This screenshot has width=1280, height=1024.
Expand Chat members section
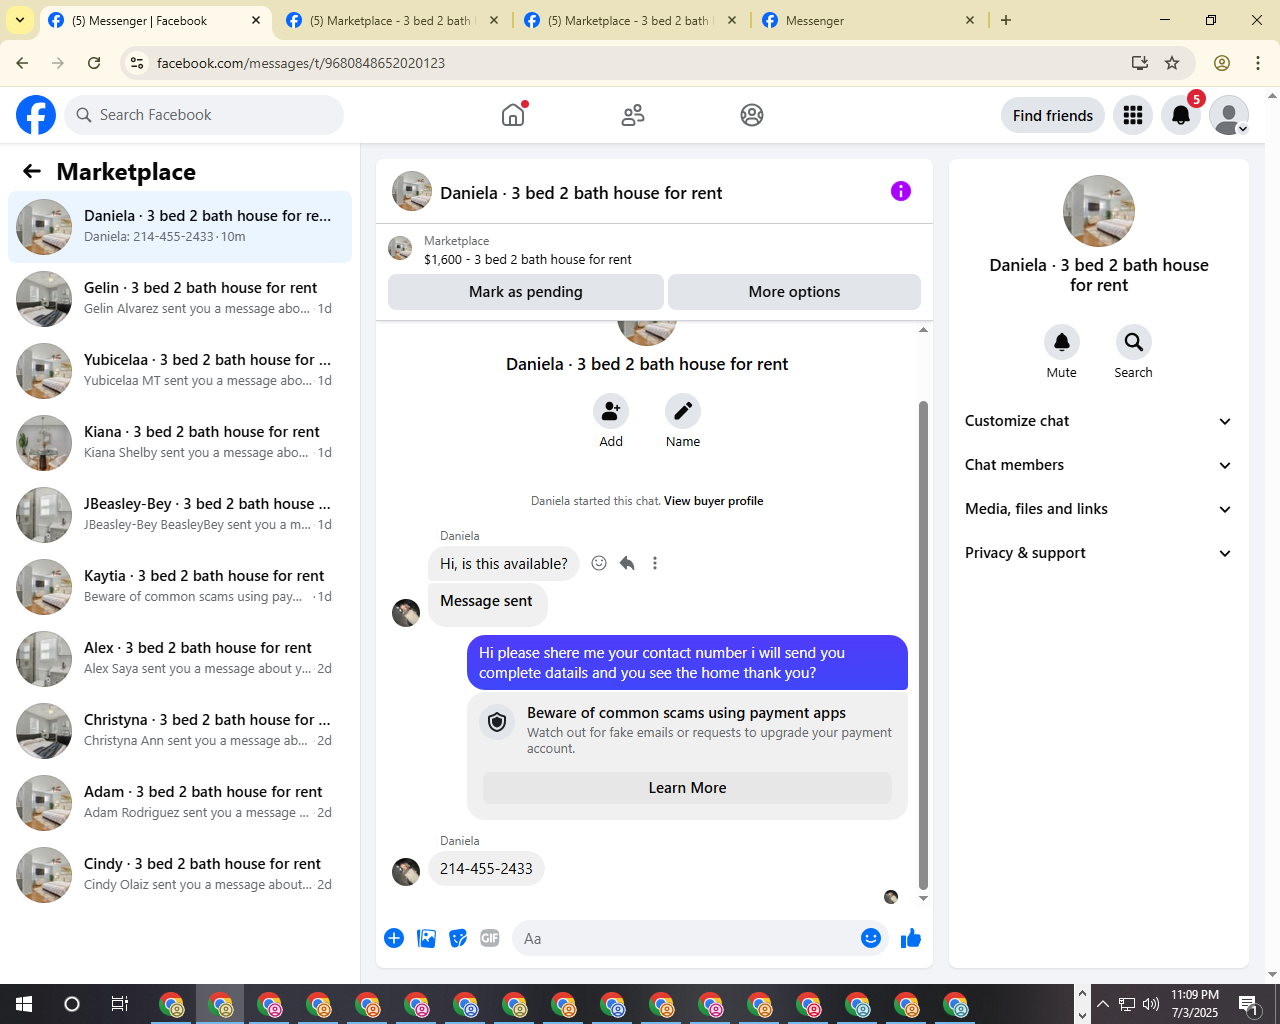pos(1099,465)
